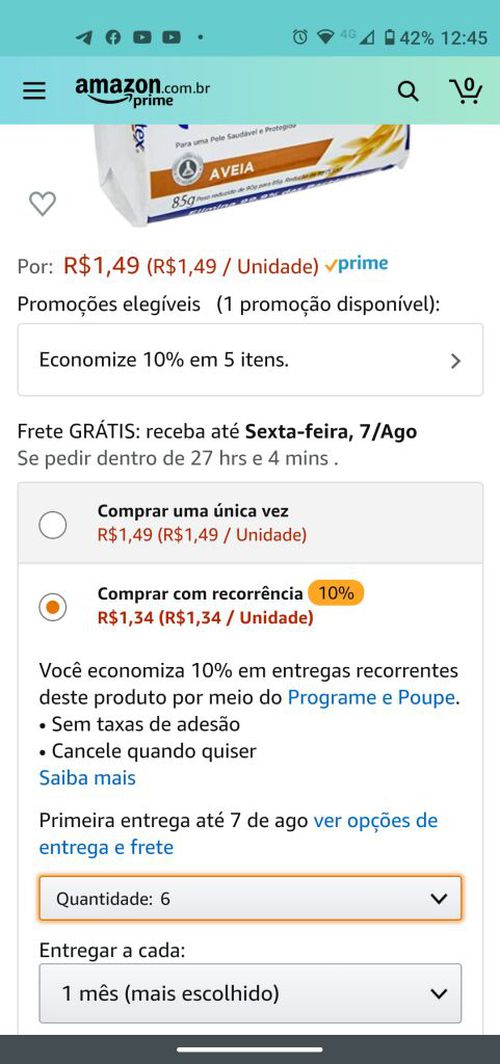500x1064 pixels.
Task: Tap the Android home gesture bar
Action: point(250,1050)
